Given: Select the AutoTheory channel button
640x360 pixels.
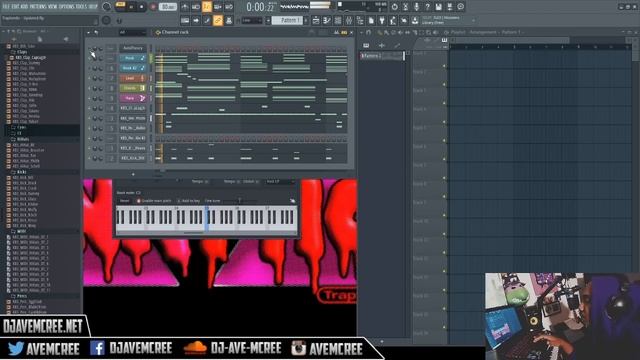Looking at the screenshot, I should (133, 48).
